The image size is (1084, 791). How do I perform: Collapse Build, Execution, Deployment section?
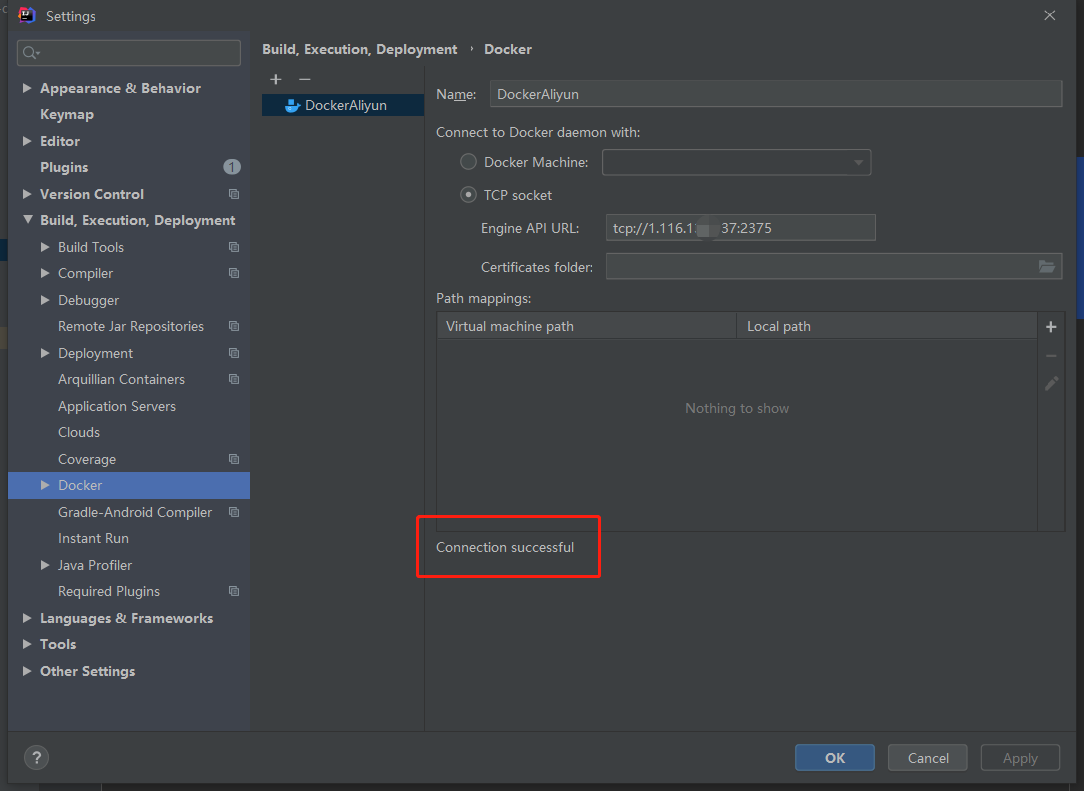click(x=27, y=220)
